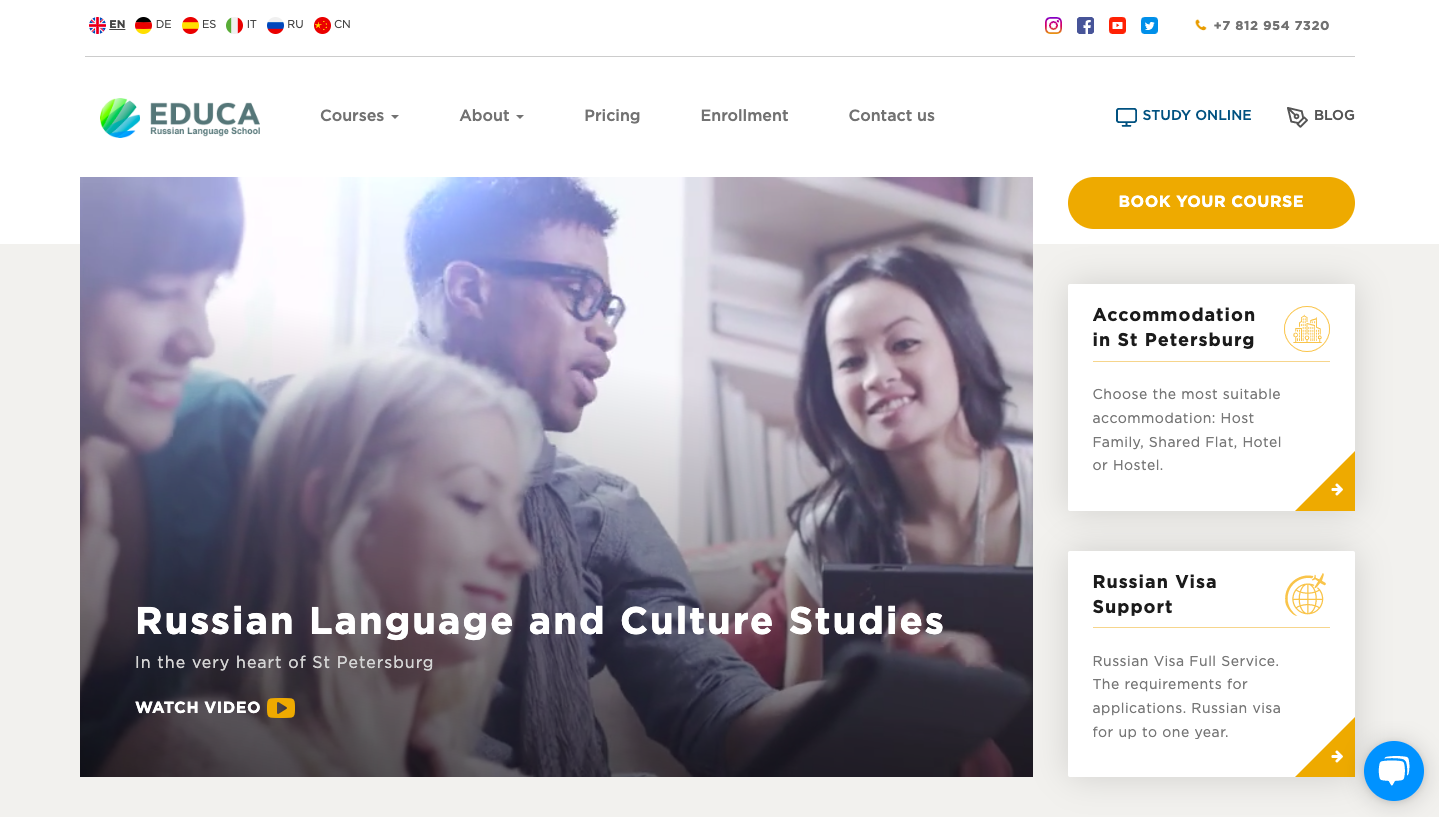1439x817 pixels.
Task: Switch language to German (DE)
Action: [x=153, y=25]
